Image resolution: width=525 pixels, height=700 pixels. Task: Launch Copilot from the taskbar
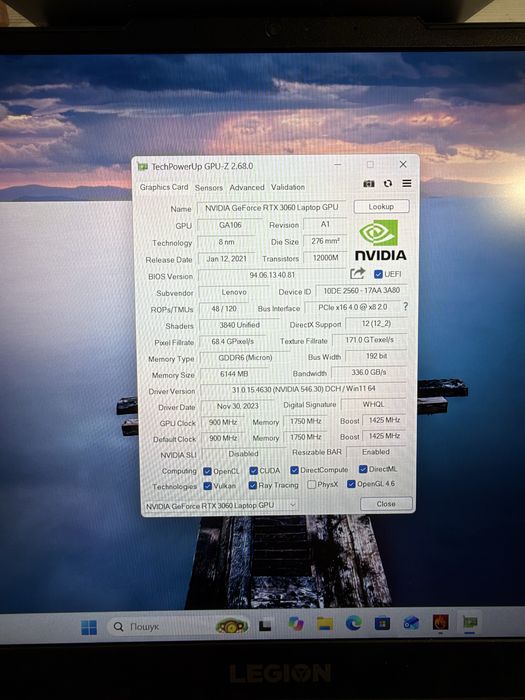(296, 624)
